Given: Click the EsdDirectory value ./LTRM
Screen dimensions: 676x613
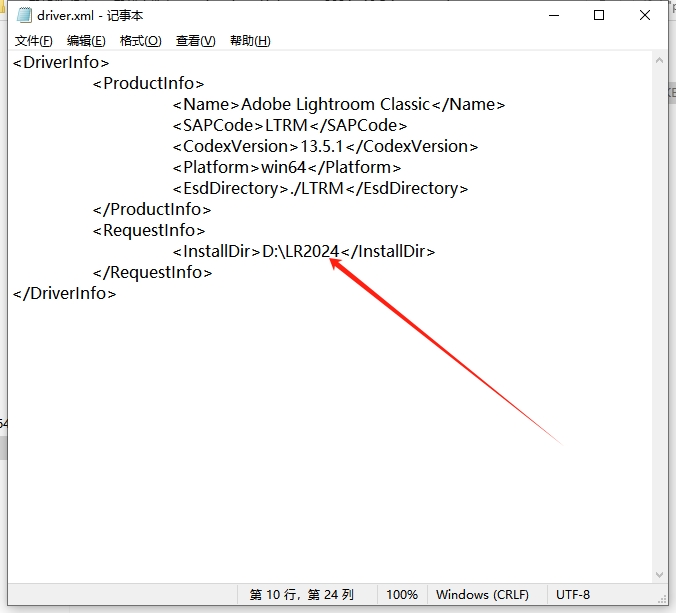Looking at the screenshot, I should tap(316, 189).
